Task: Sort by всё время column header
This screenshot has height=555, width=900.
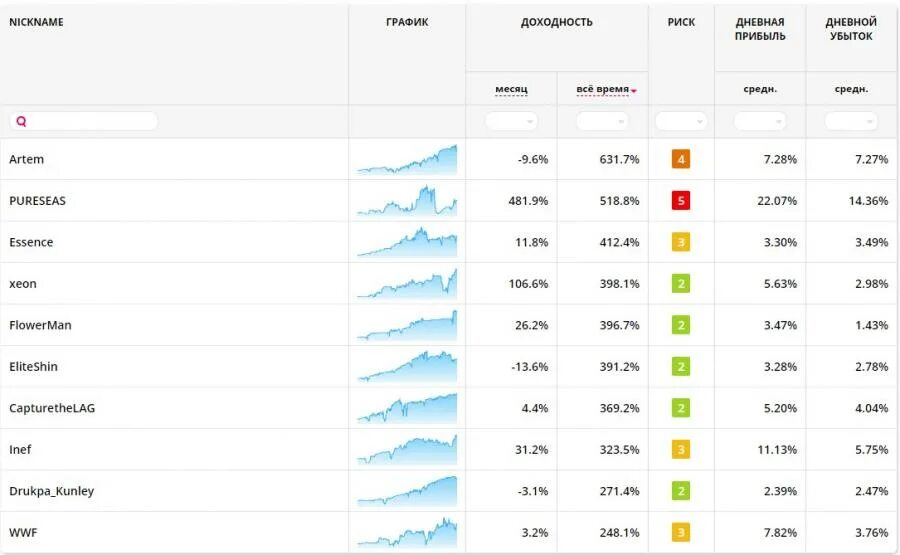Action: [602, 89]
